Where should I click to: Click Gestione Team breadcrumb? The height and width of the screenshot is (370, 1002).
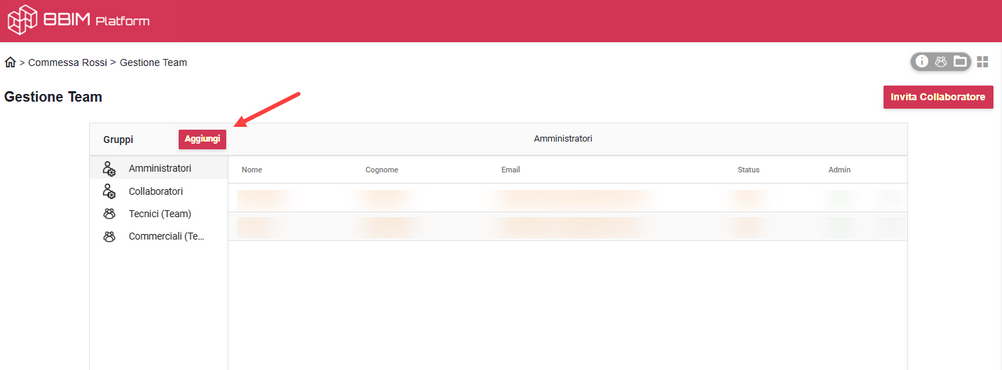(153, 63)
